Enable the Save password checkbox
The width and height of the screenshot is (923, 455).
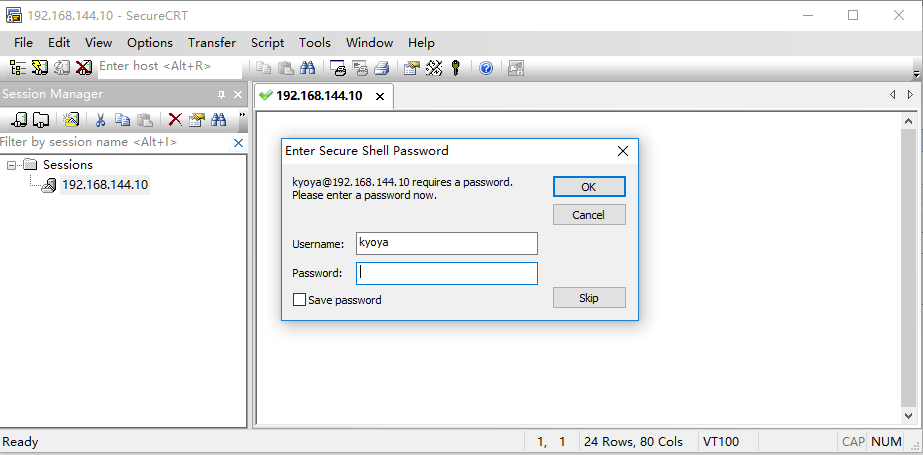click(299, 300)
